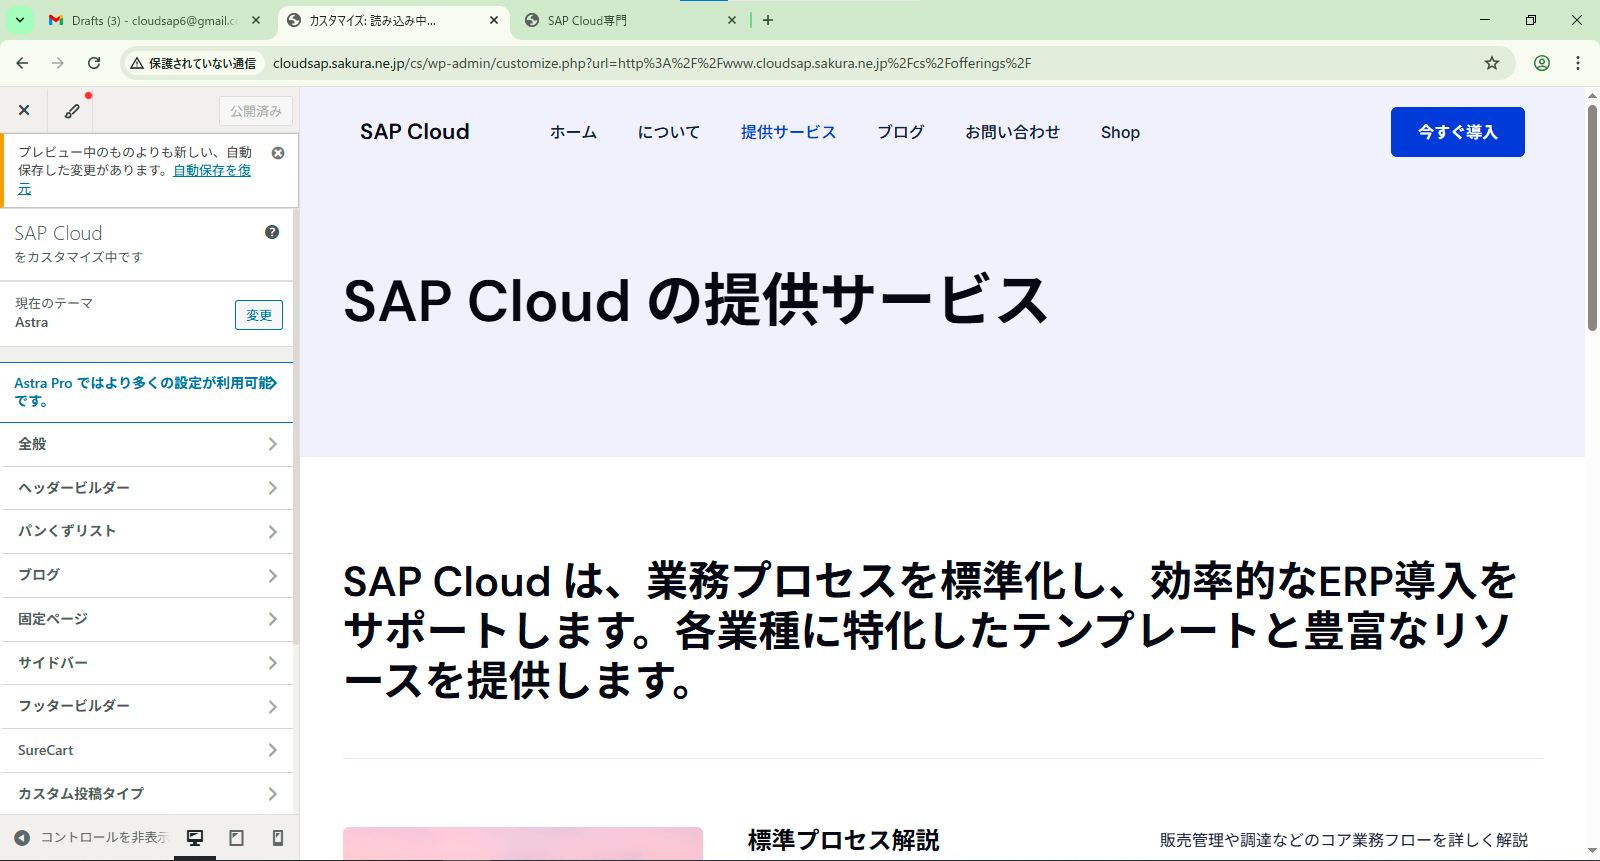
Task: Open a new browser tab
Action: coord(768,20)
